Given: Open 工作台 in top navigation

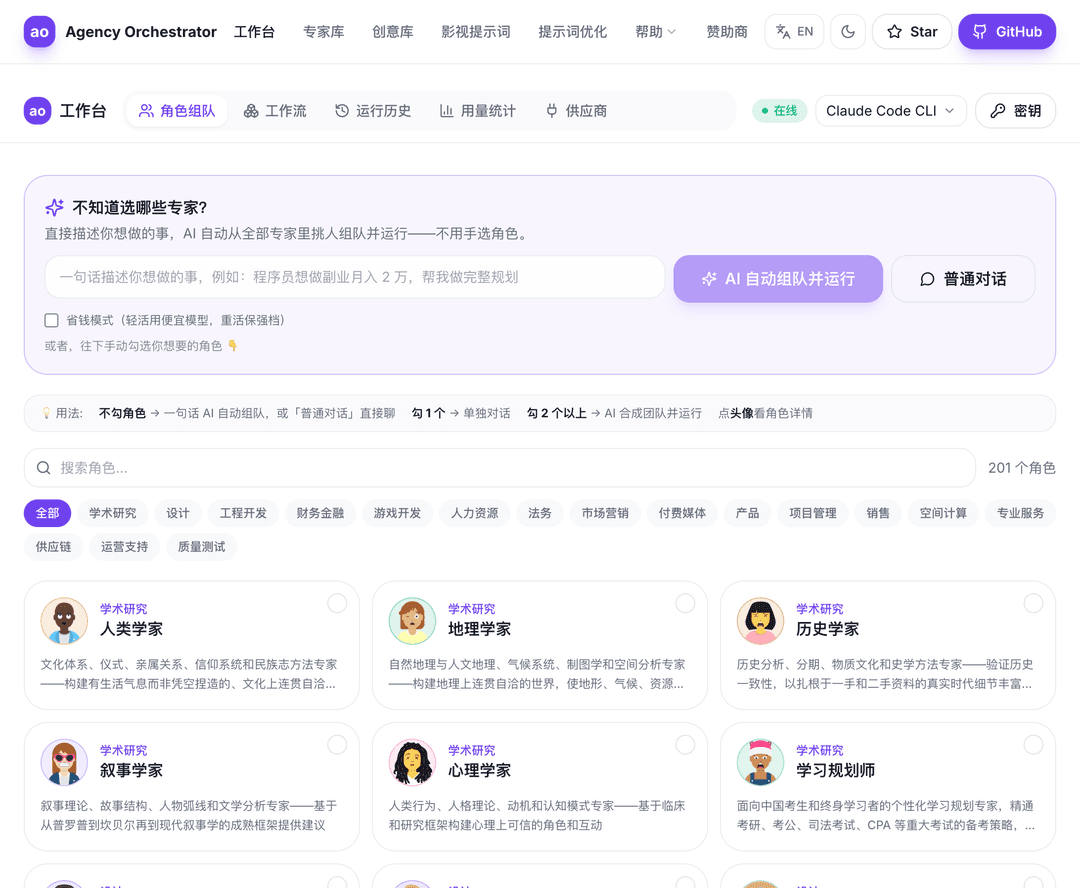Looking at the screenshot, I should [254, 32].
